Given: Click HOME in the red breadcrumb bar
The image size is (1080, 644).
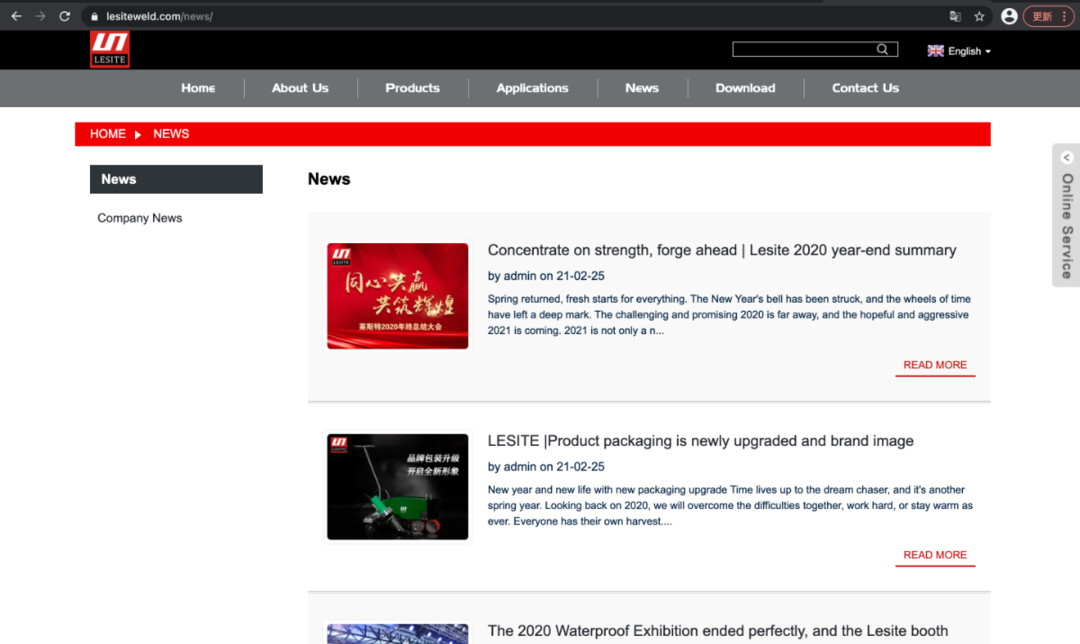Looking at the screenshot, I should 108,134.
